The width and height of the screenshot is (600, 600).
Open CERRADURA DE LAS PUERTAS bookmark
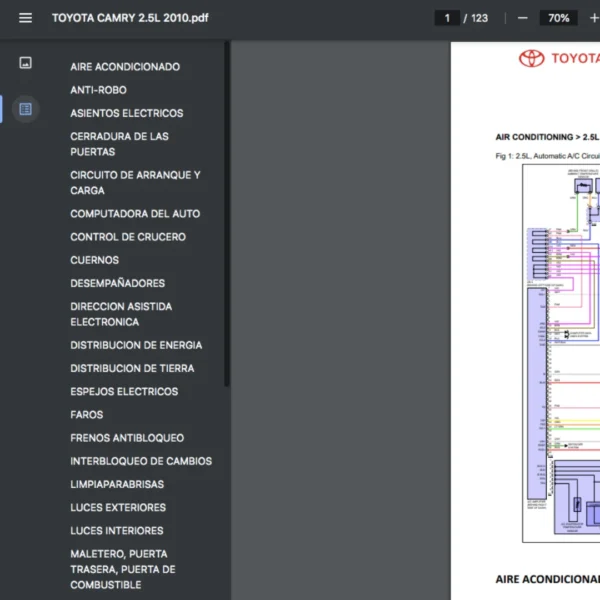pos(119,144)
